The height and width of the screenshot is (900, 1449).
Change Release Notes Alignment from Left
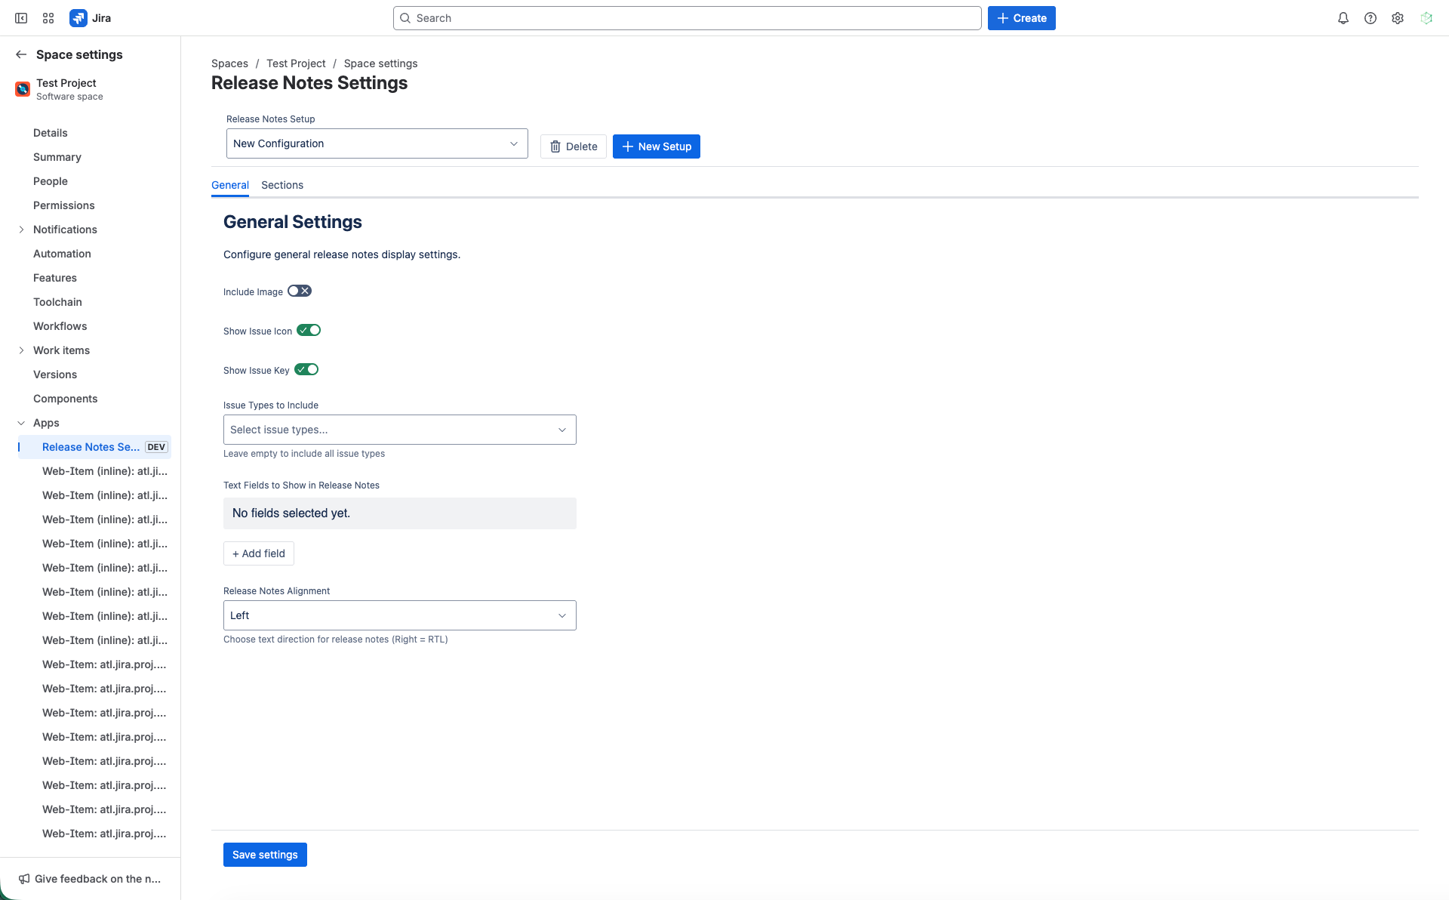[399, 615]
